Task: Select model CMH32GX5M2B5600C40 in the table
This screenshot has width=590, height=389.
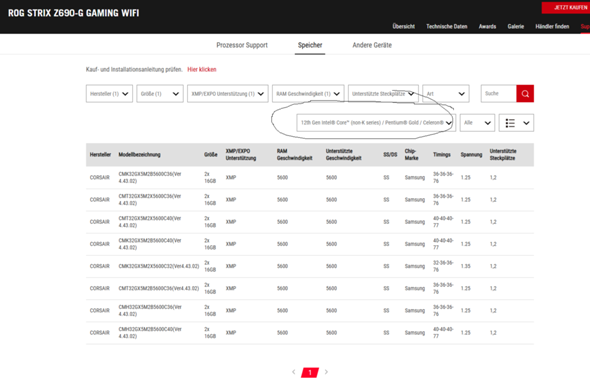Action: (x=150, y=333)
